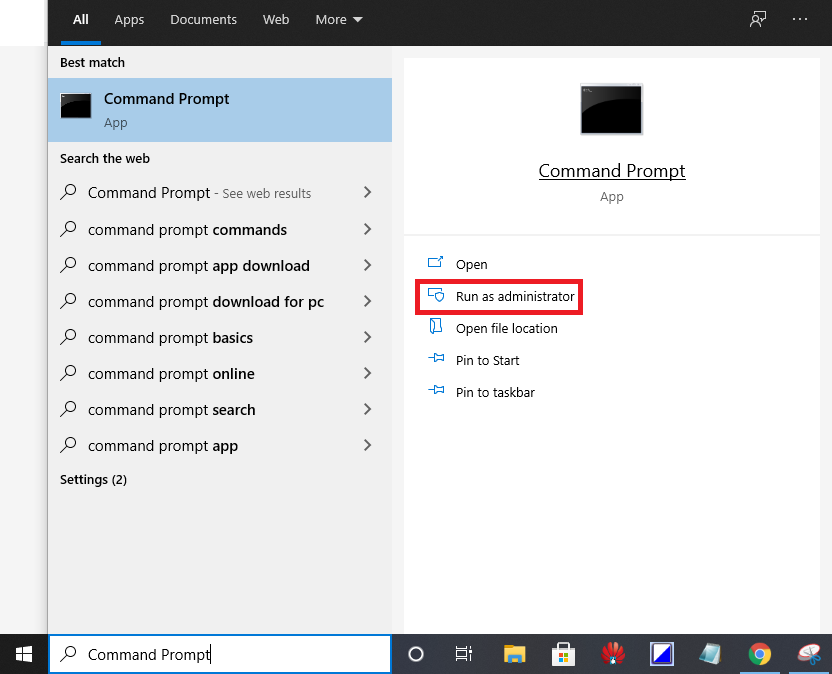Click search icon beside 'command prompt online'
Screen dimensions: 832x674
click(x=68, y=373)
